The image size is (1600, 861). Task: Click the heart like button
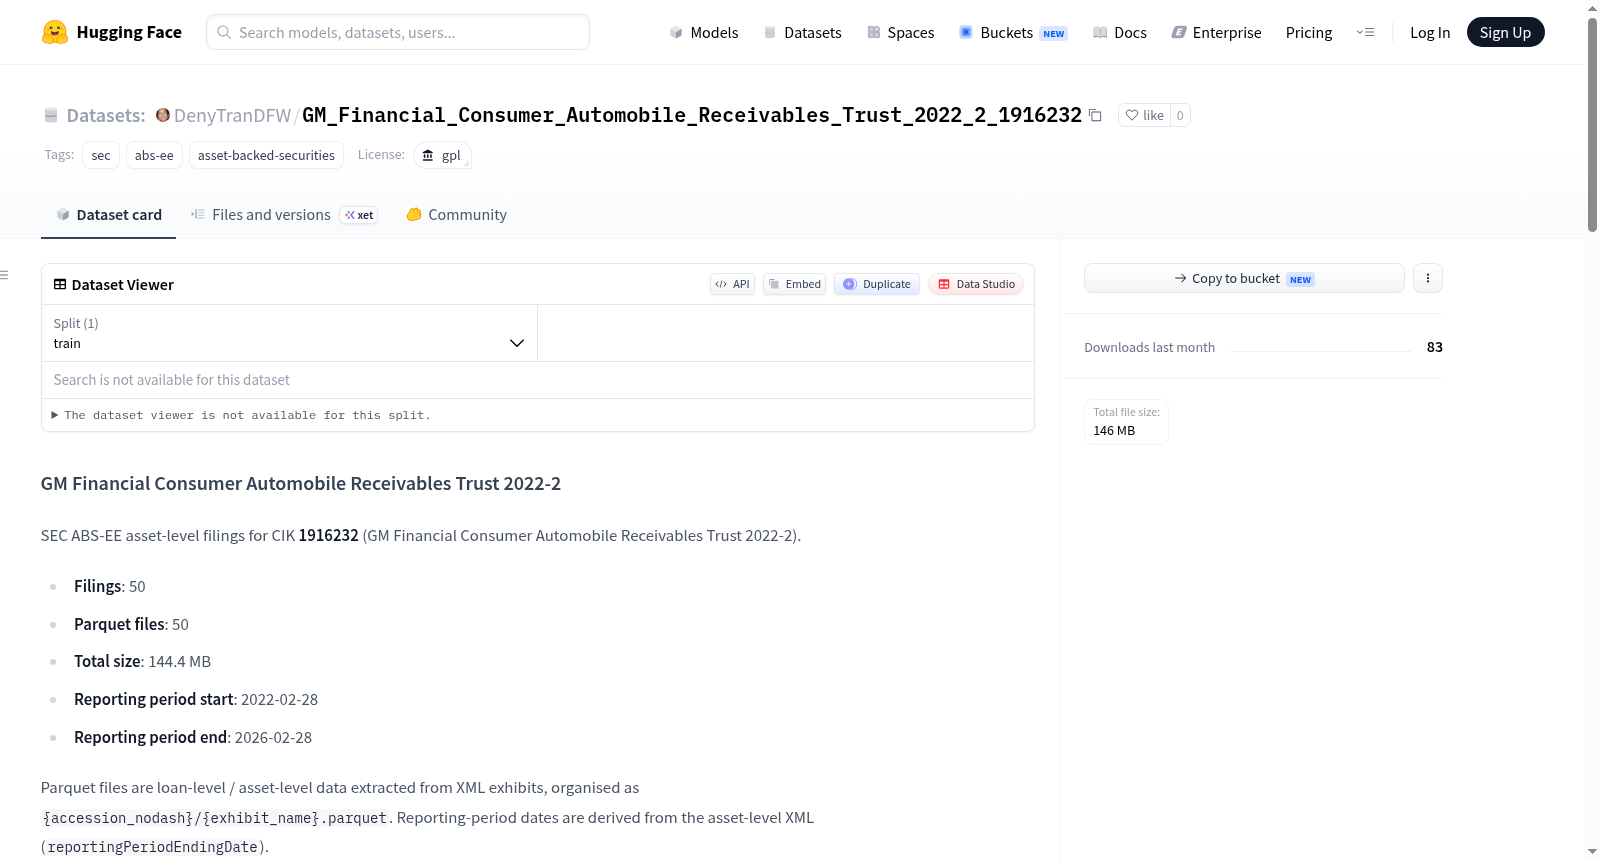pos(1144,115)
